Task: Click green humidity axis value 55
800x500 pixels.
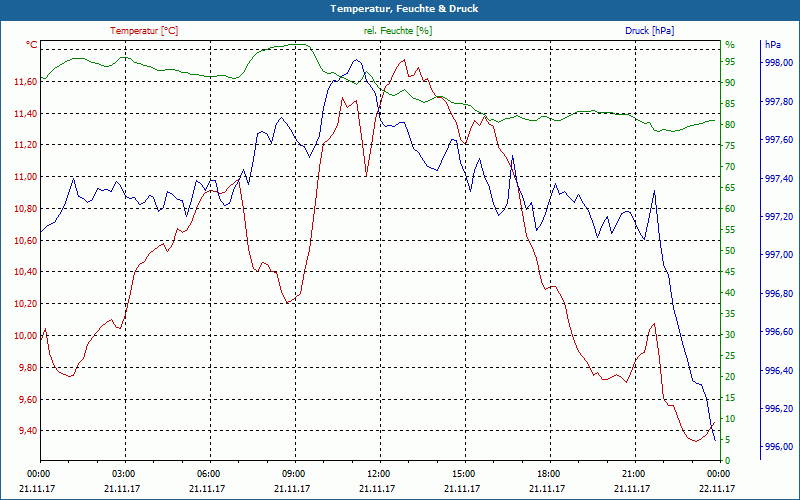Action: tap(730, 230)
